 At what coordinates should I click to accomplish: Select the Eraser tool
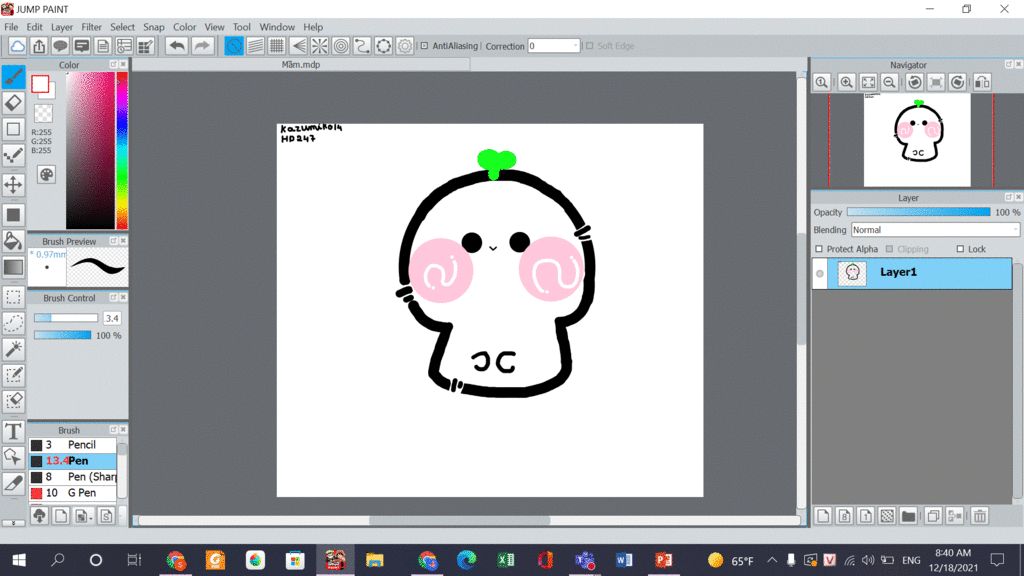coord(13,103)
